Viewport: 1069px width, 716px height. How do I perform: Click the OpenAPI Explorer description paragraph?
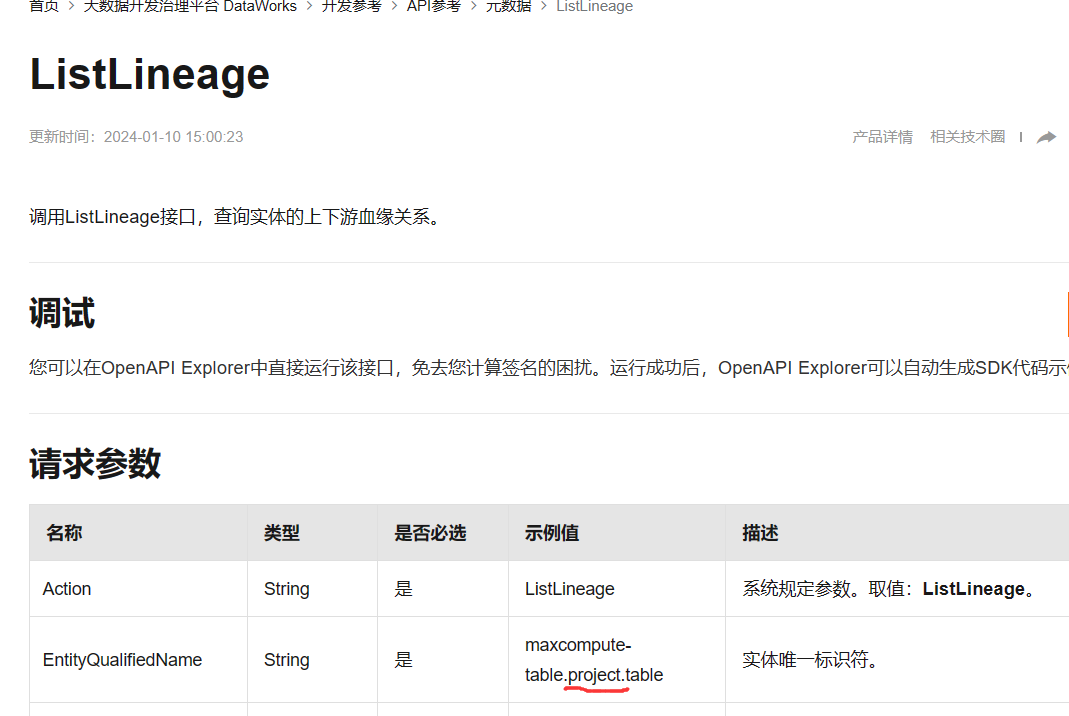(549, 368)
